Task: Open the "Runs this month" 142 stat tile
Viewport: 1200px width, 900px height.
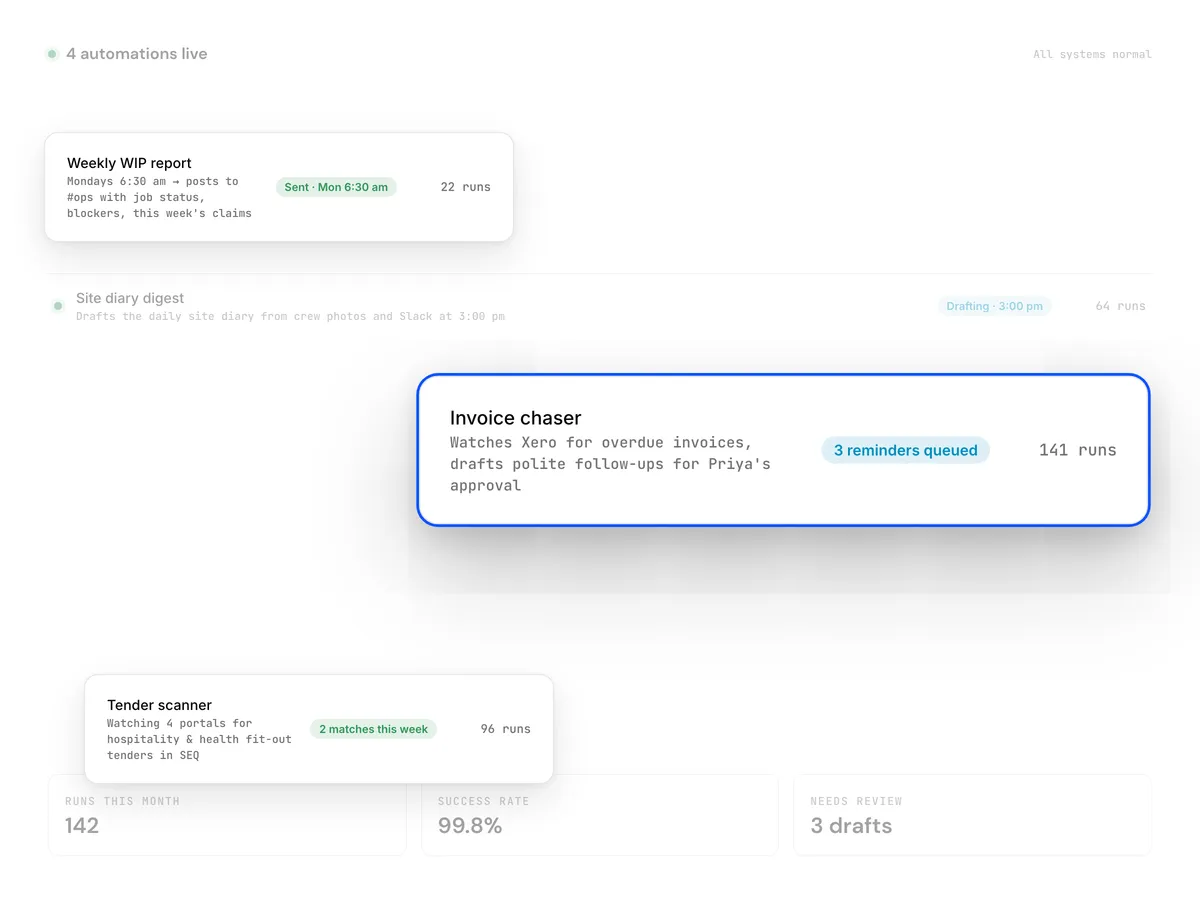Action: (x=227, y=815)
